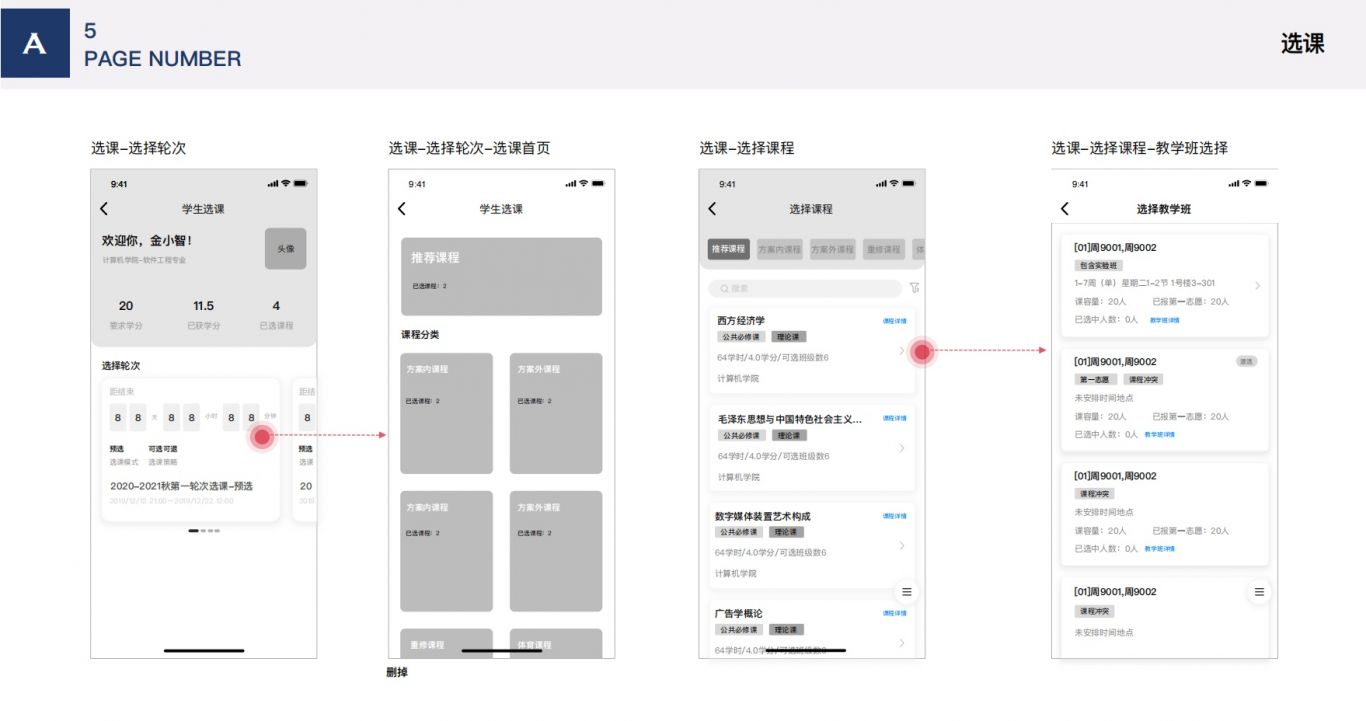
Task: Click the course search field
Action: click(x=805, y=288)
